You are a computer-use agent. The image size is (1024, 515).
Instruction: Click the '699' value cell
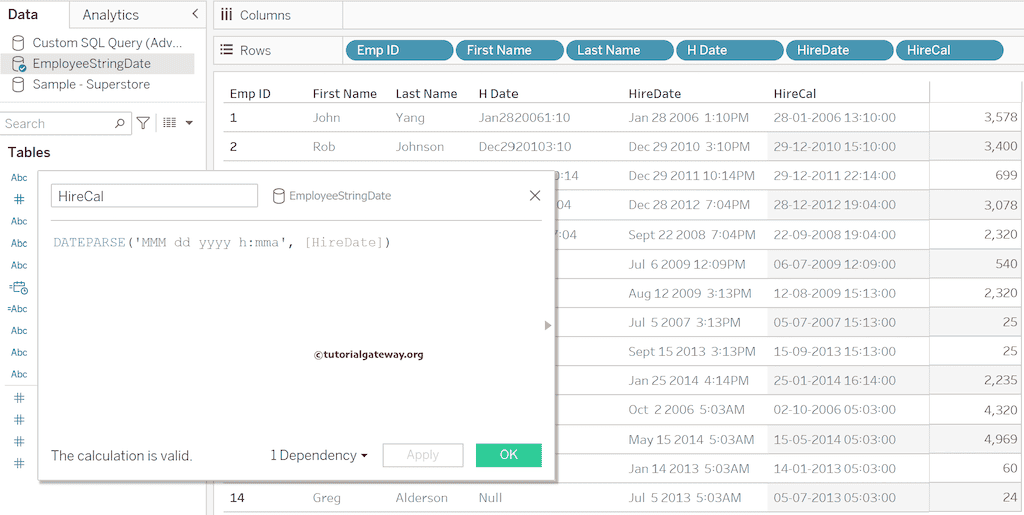[1006, 175]
